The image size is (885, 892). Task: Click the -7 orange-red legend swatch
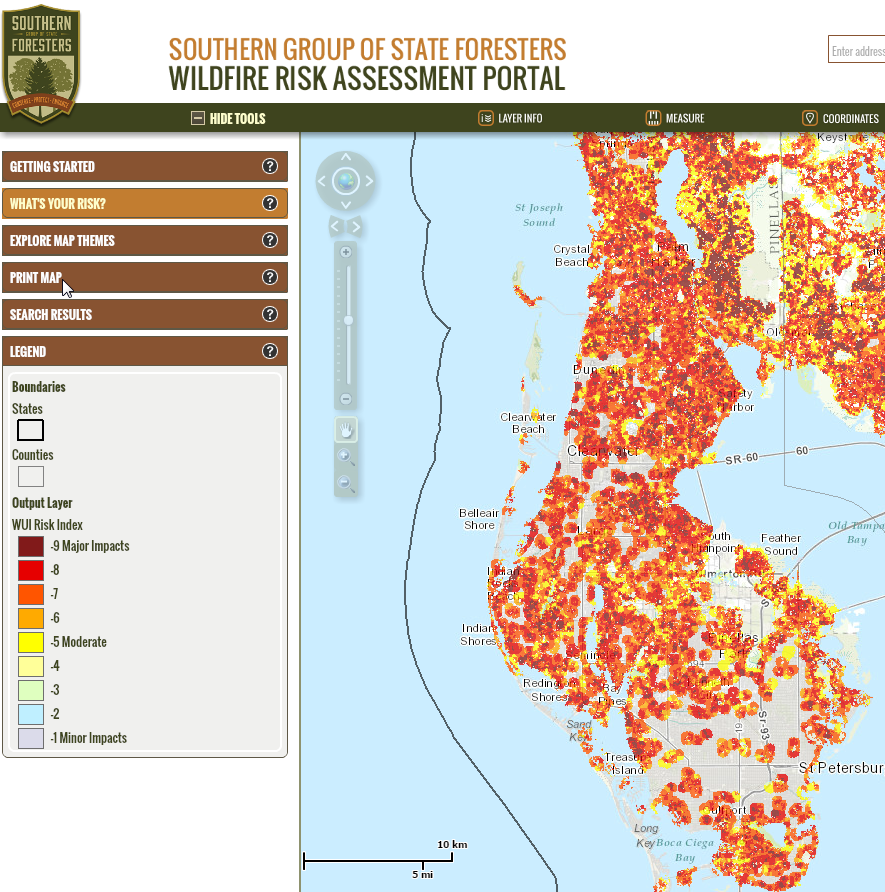31,594
